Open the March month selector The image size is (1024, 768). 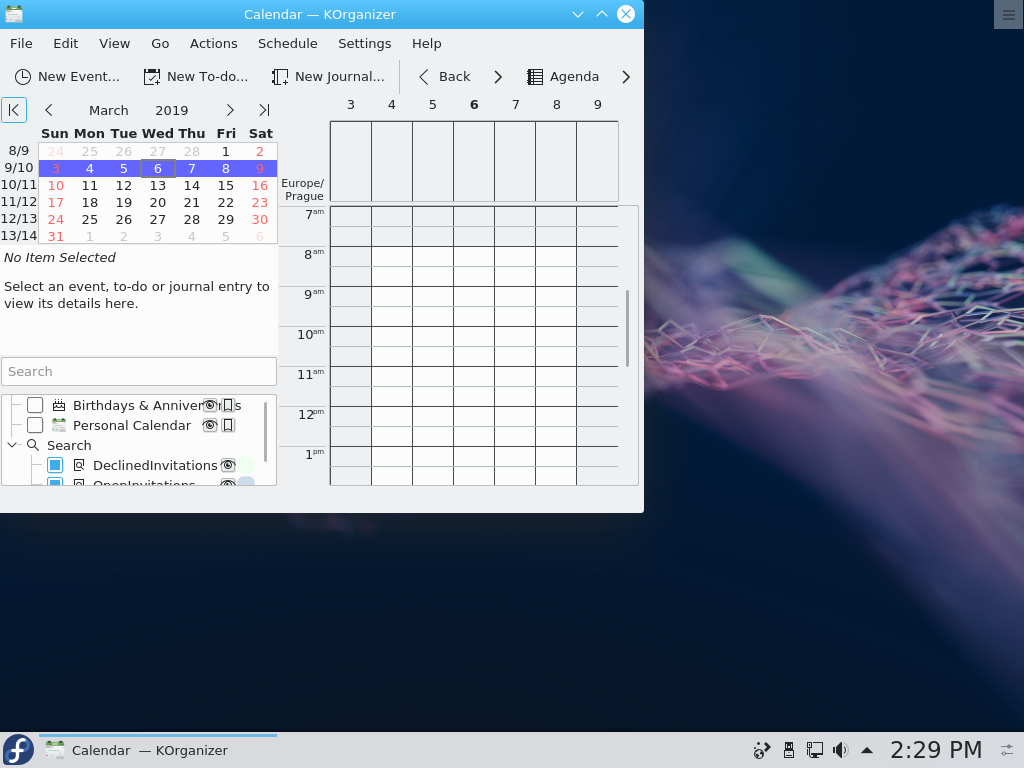pos(108,110)
